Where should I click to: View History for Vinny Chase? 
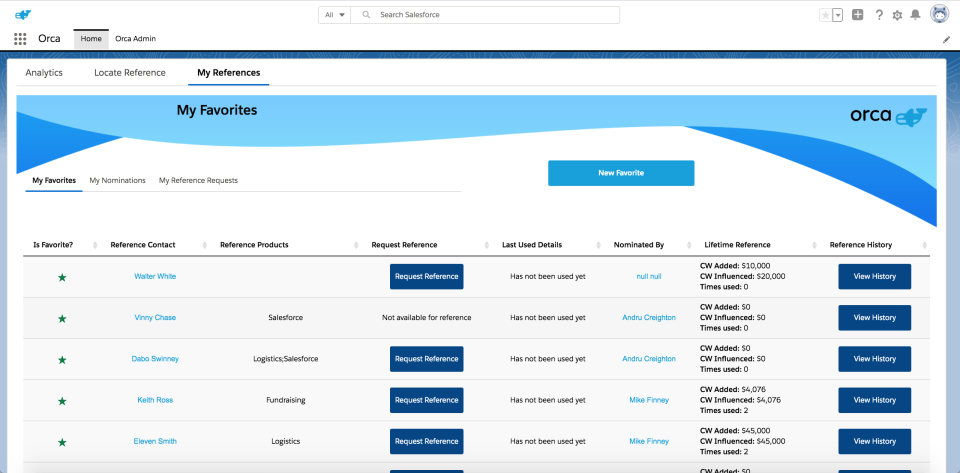[874, 318]
